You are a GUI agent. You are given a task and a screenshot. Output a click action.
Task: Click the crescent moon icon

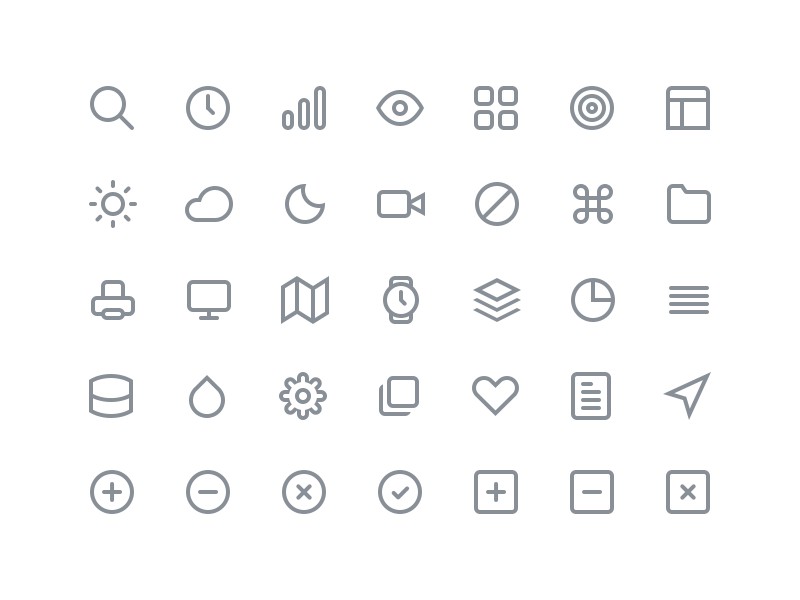(x=305, y=204)
